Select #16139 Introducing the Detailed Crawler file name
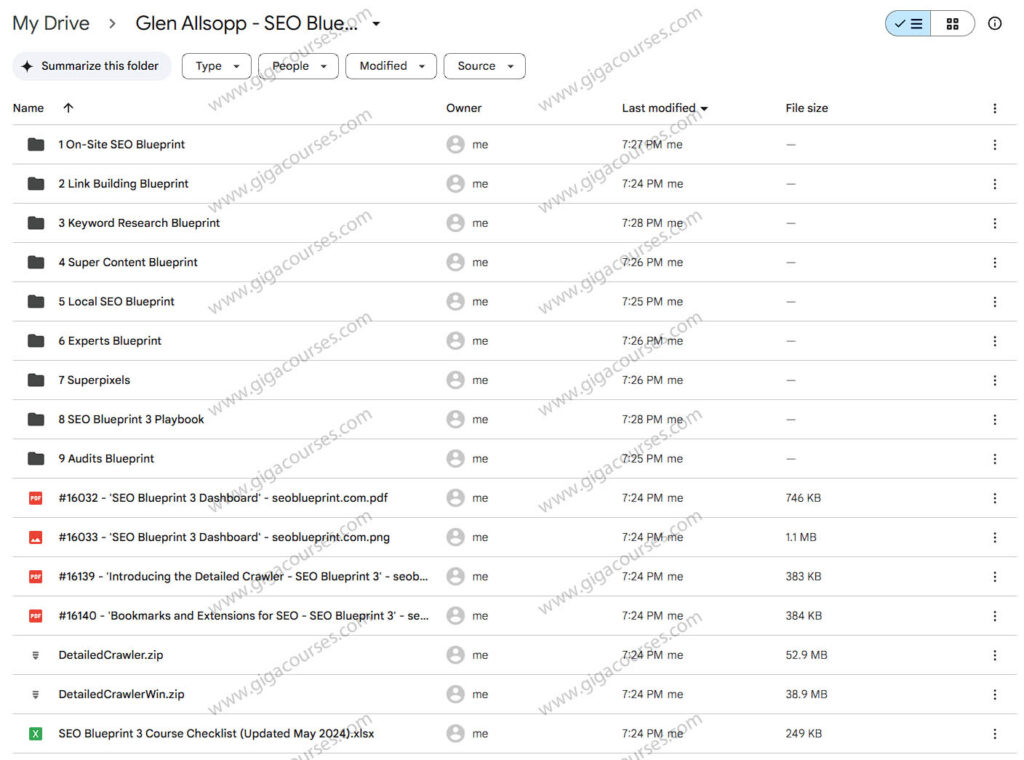 [243, 576]
